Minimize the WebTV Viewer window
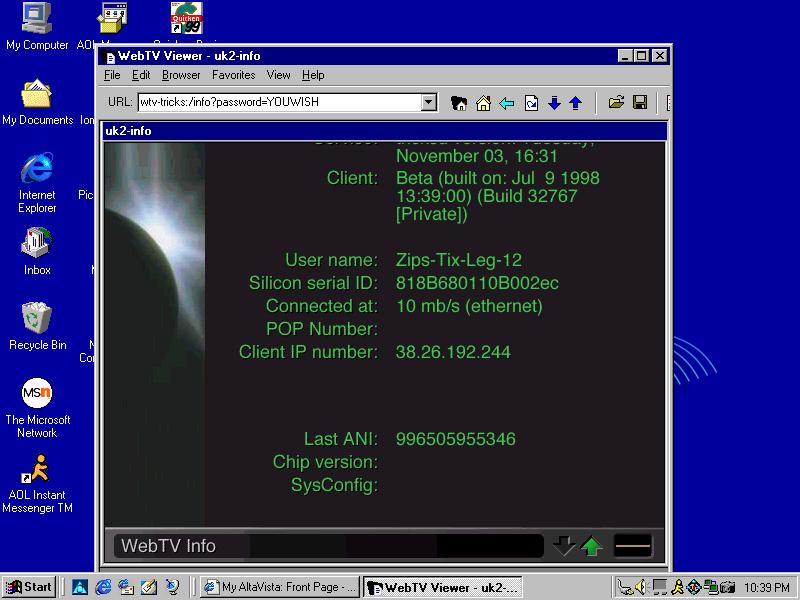This screenshot has height=600, width=800. (626, 56)
